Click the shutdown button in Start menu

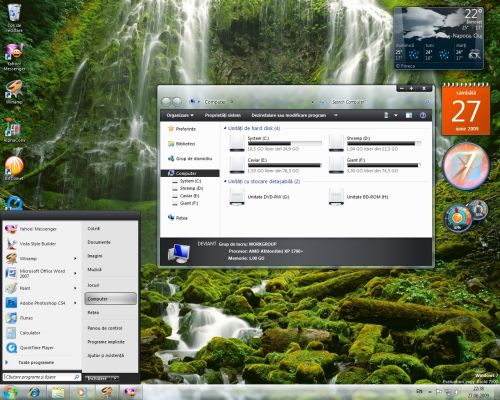click(97, 379)
